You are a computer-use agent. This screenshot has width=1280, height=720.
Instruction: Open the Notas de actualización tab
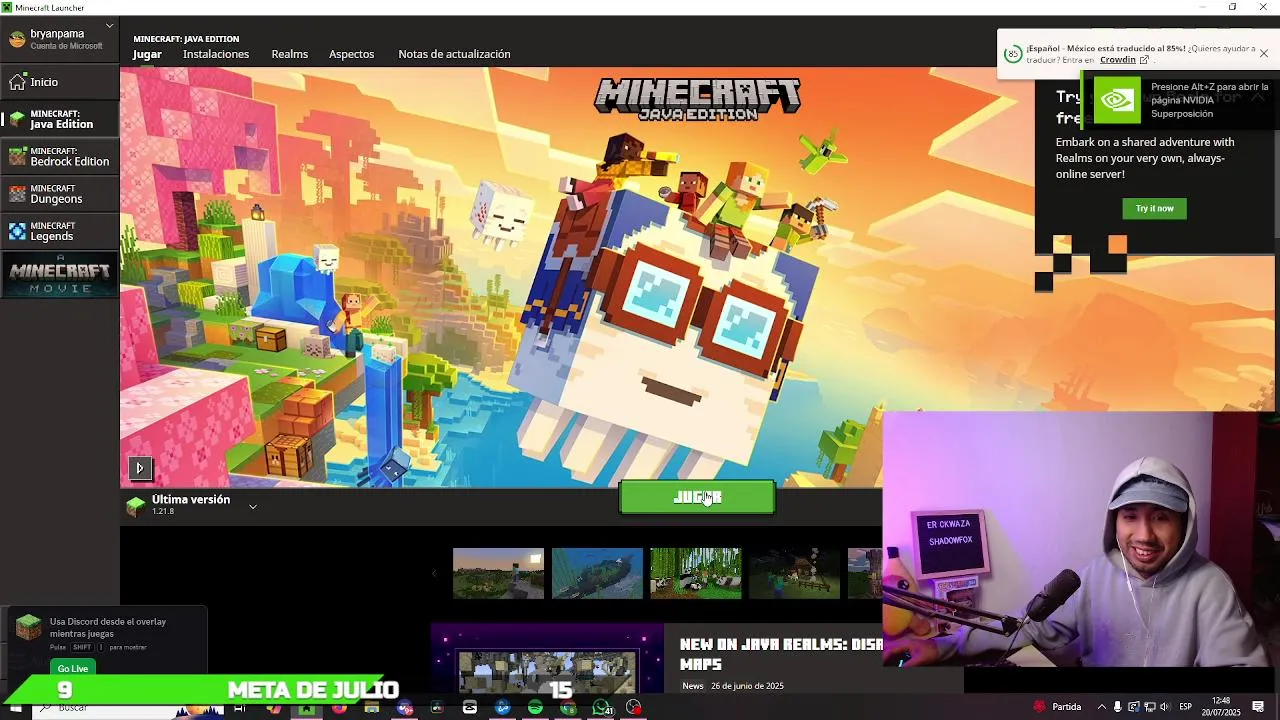[454, 54]
